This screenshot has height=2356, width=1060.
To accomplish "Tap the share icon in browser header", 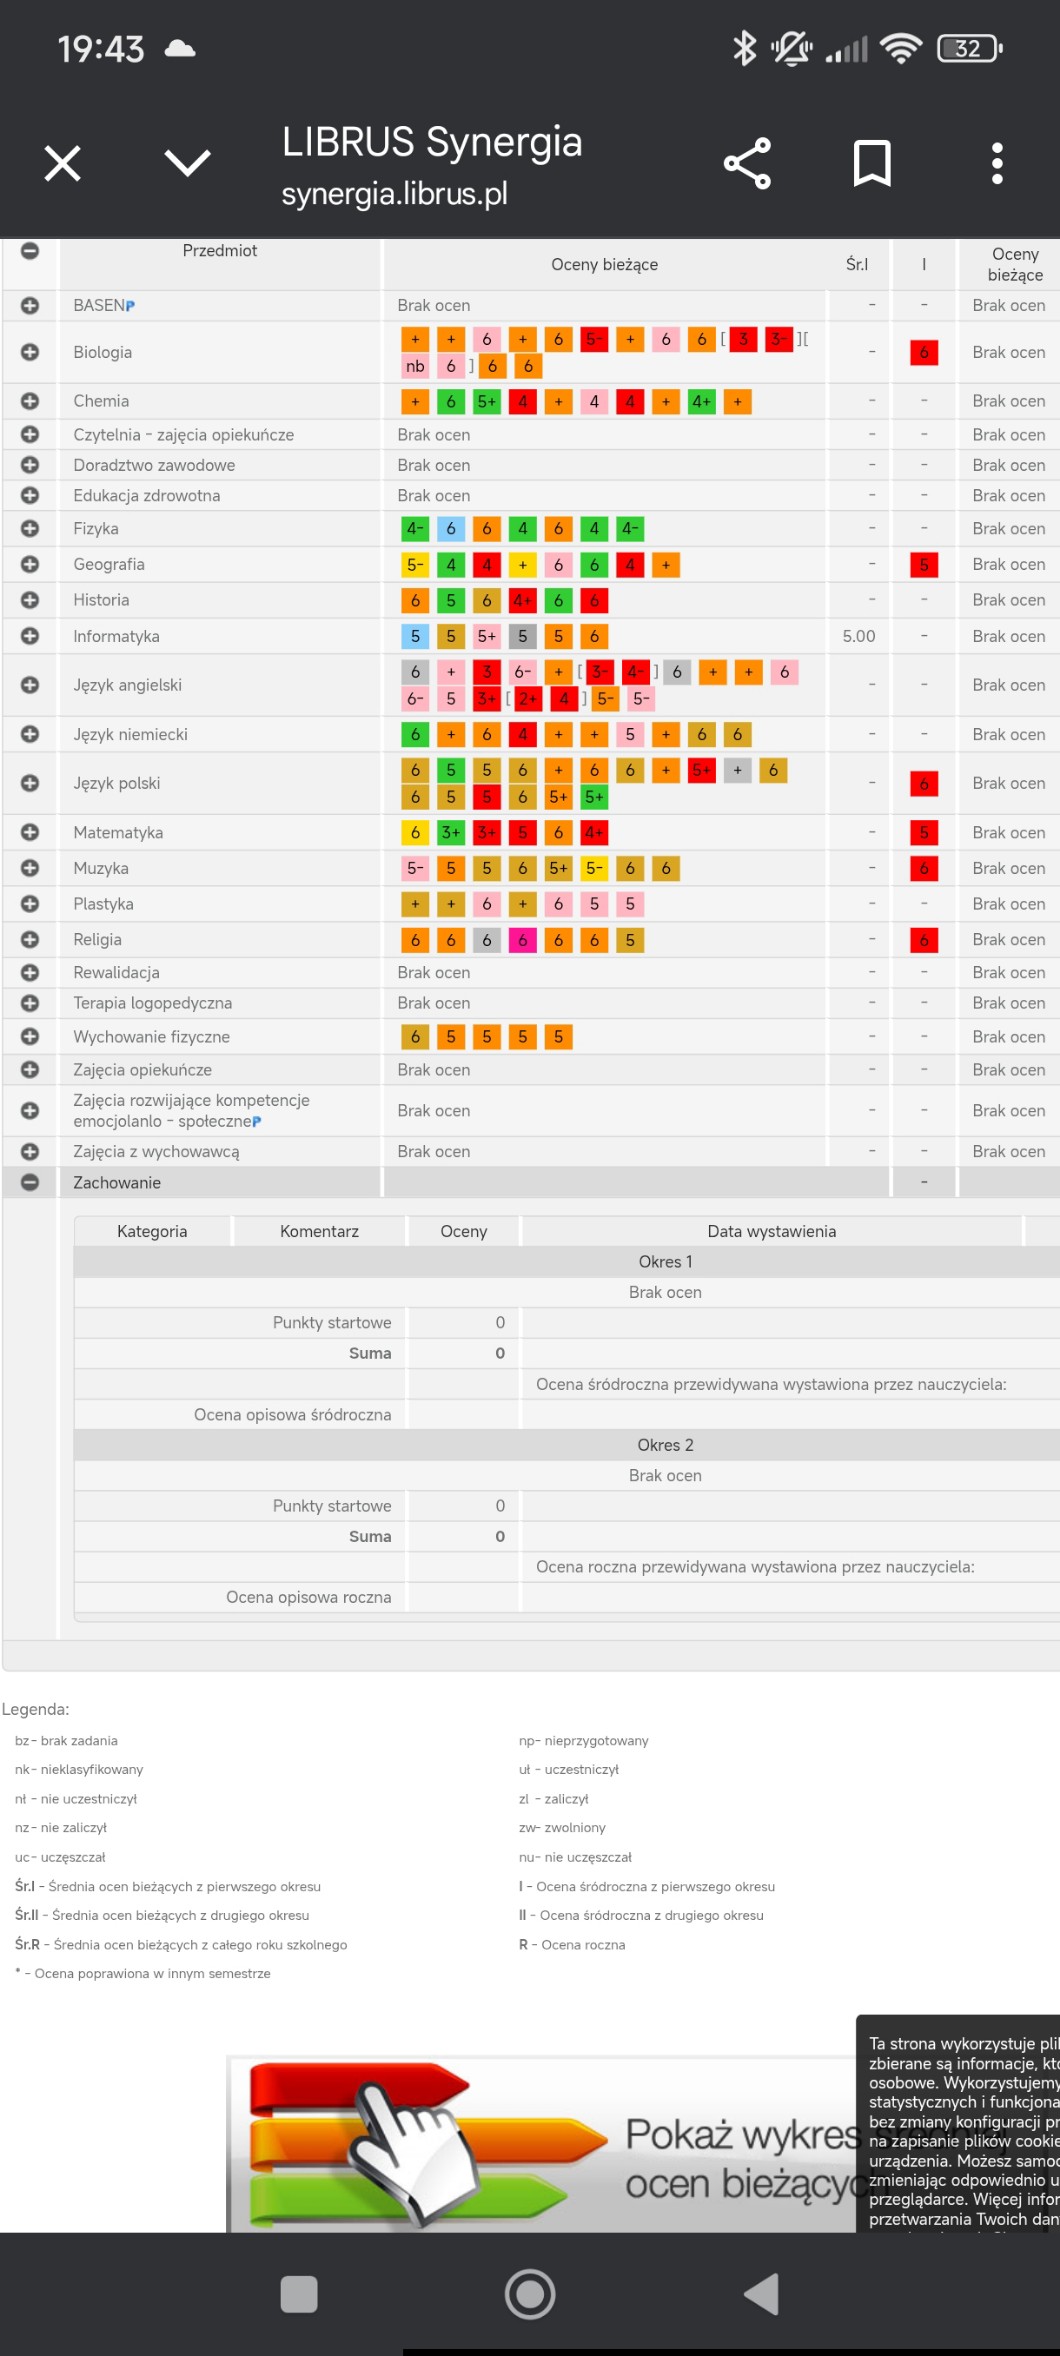I will click(747, 163).
